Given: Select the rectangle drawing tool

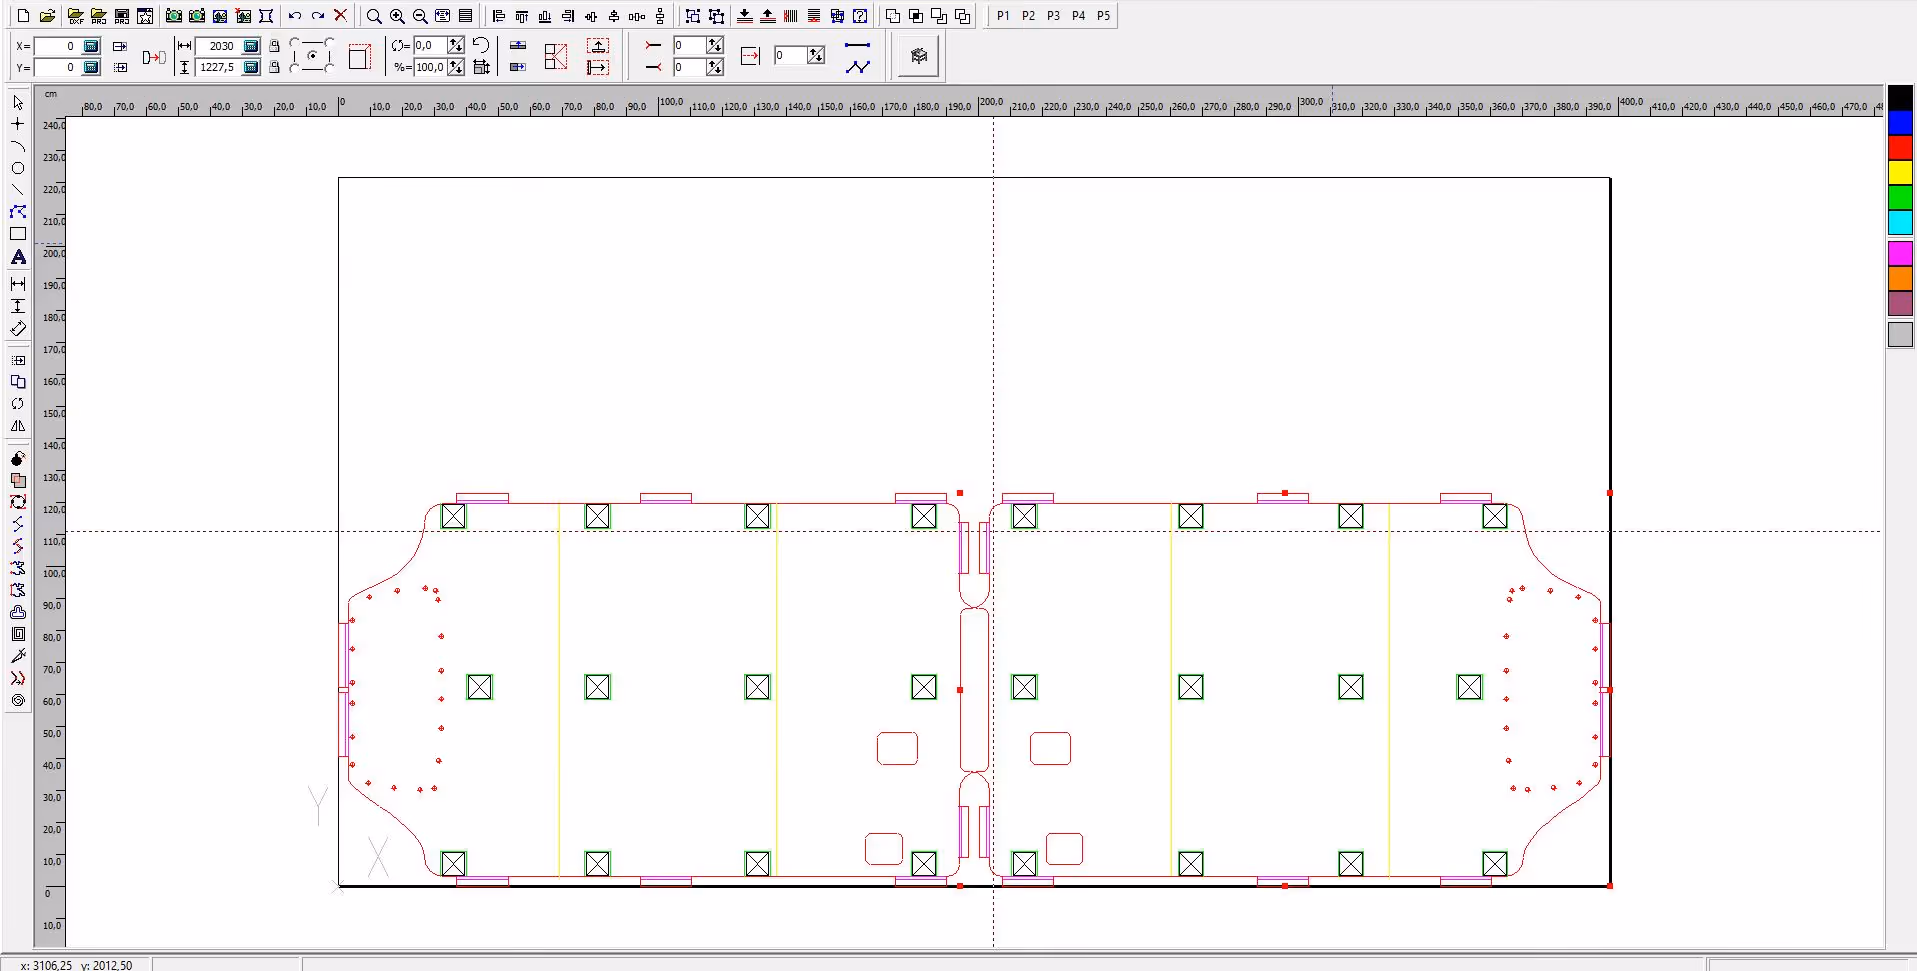Looking at the screenshot, I should (18, 234).
